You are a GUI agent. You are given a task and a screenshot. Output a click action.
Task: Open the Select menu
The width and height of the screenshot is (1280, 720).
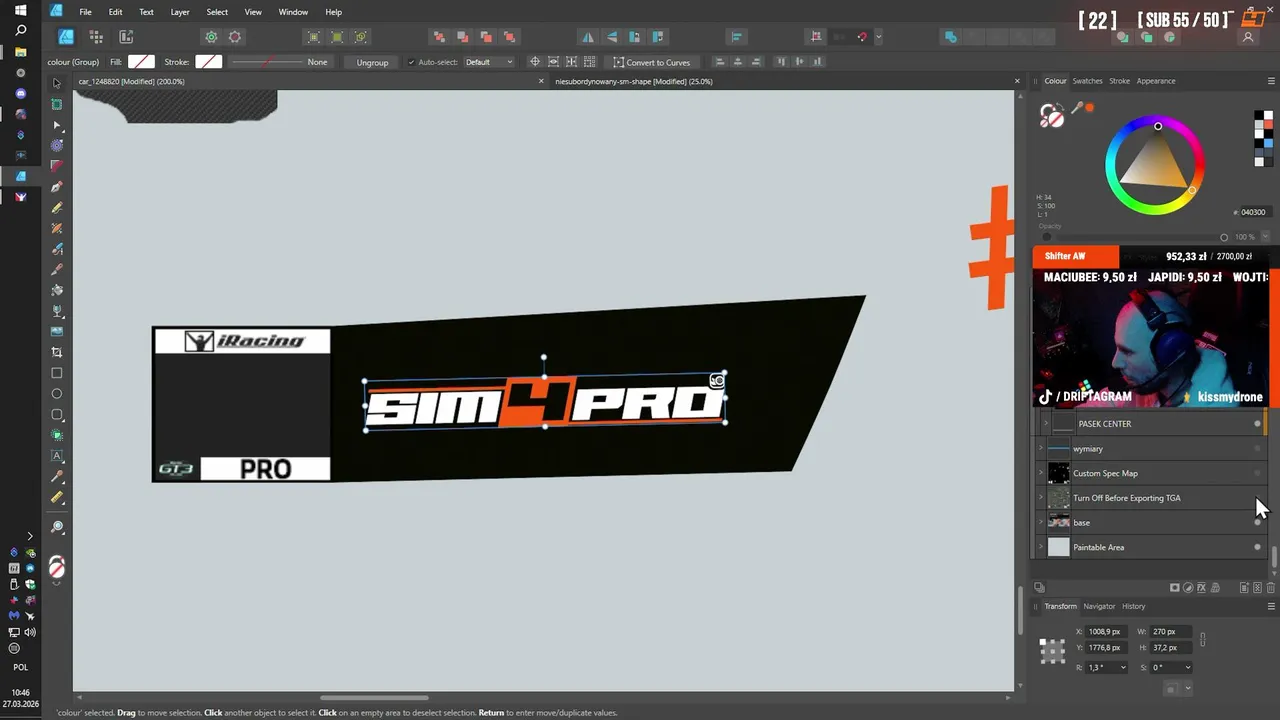tap(217, 12)
